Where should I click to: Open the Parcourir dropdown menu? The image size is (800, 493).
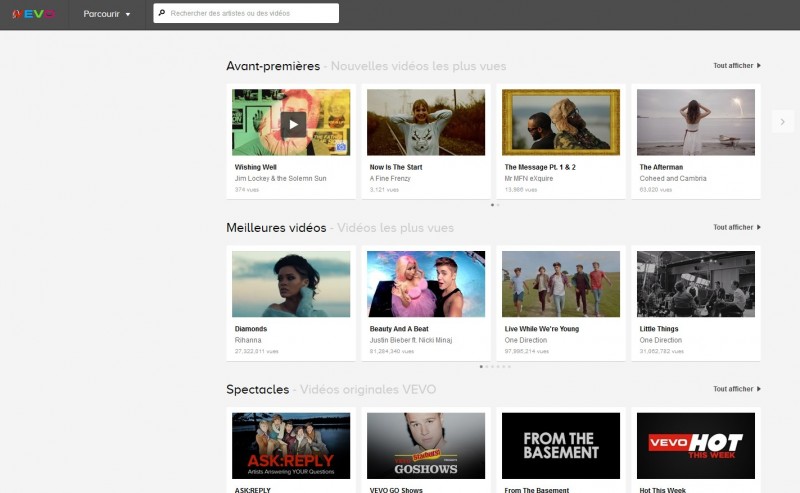pos(107,14)
